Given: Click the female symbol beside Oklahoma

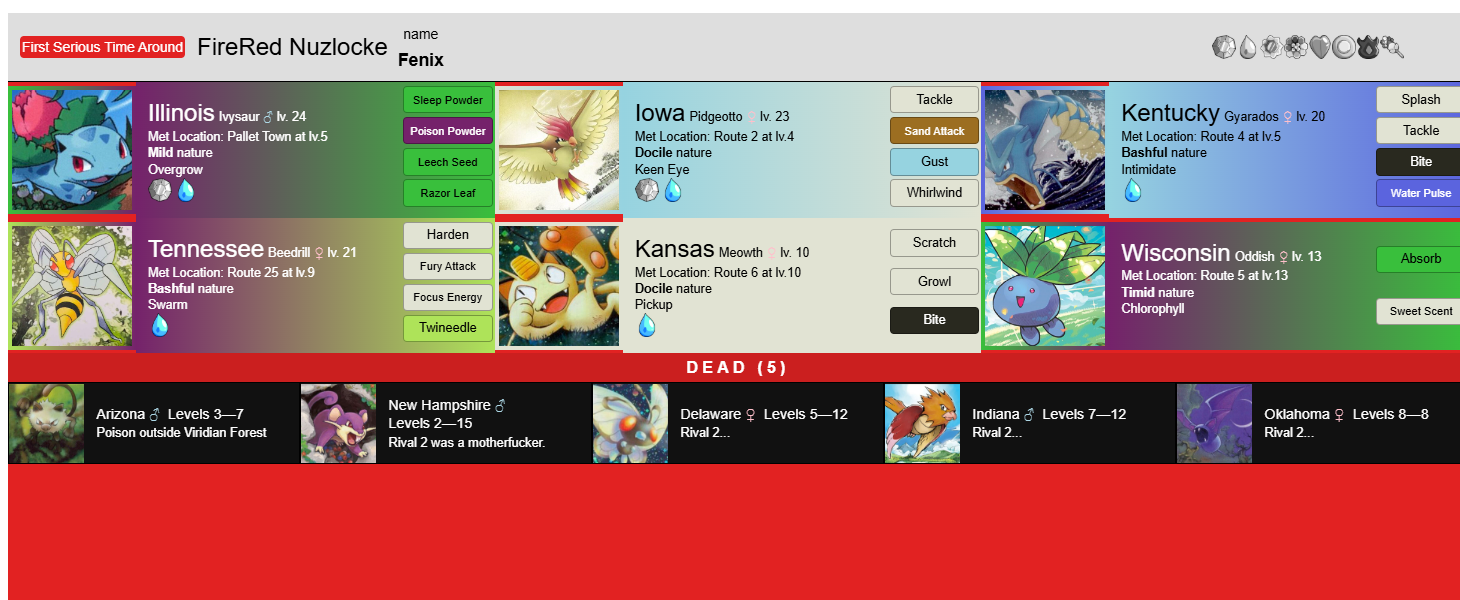Looking at the screenshot, I should (x=1339, y=414).
